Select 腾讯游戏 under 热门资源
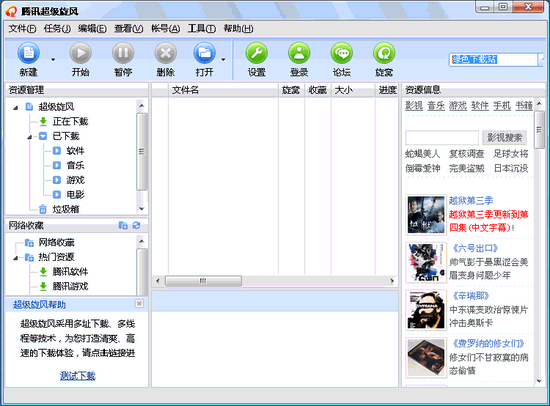This screenshot has width=550, height=406. 70,286
